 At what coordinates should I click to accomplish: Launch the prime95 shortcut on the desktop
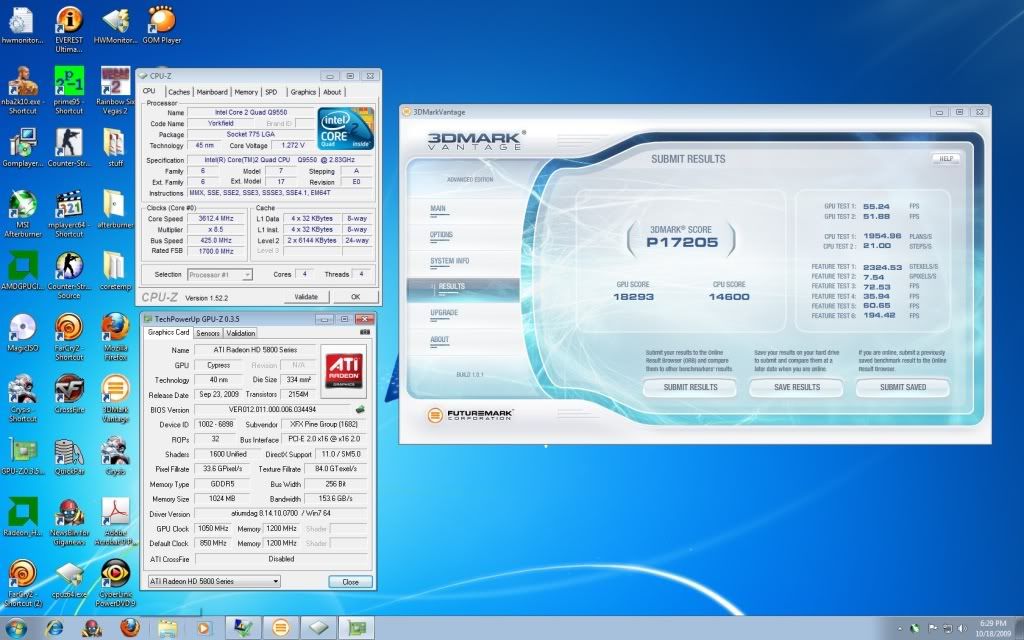69,90
